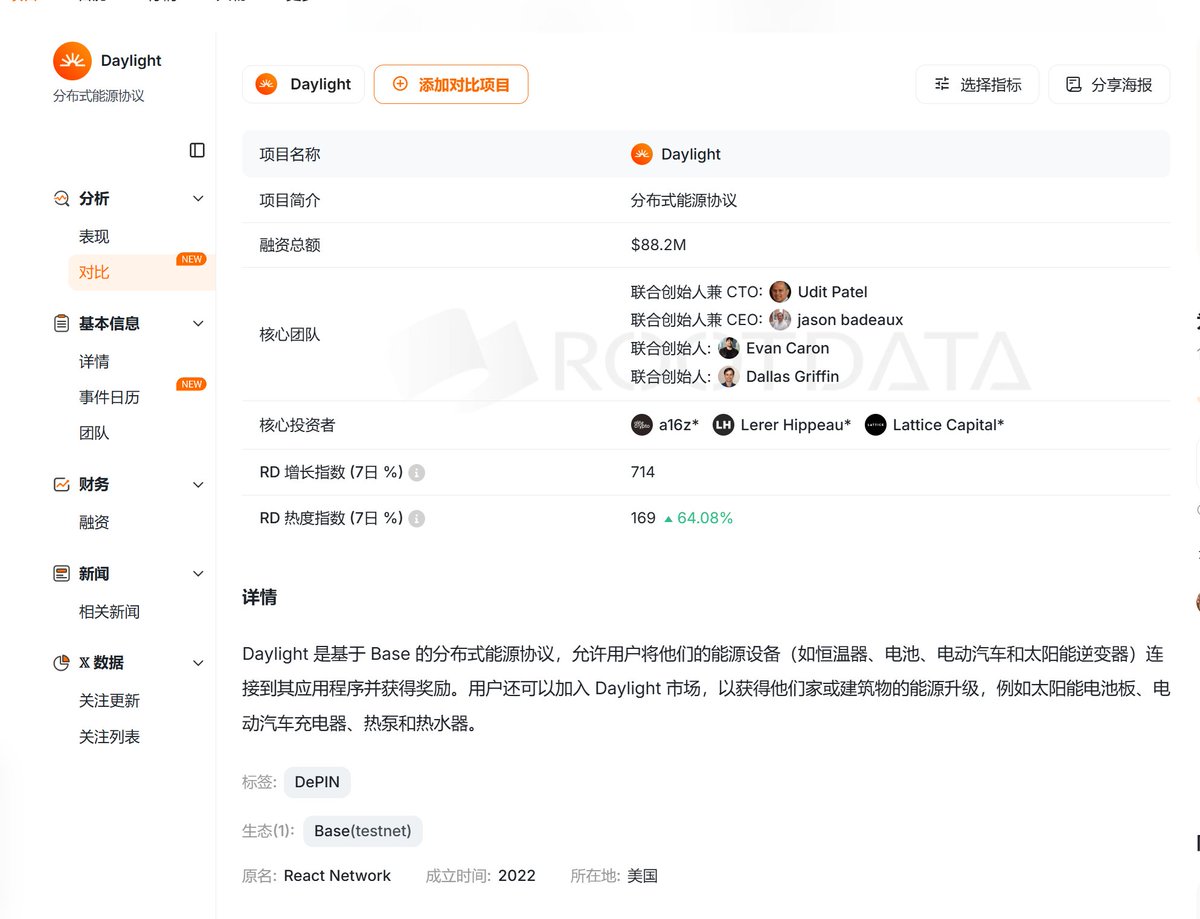
Task: Click the Daylight title in sidebar header
Action: (131, 60)
